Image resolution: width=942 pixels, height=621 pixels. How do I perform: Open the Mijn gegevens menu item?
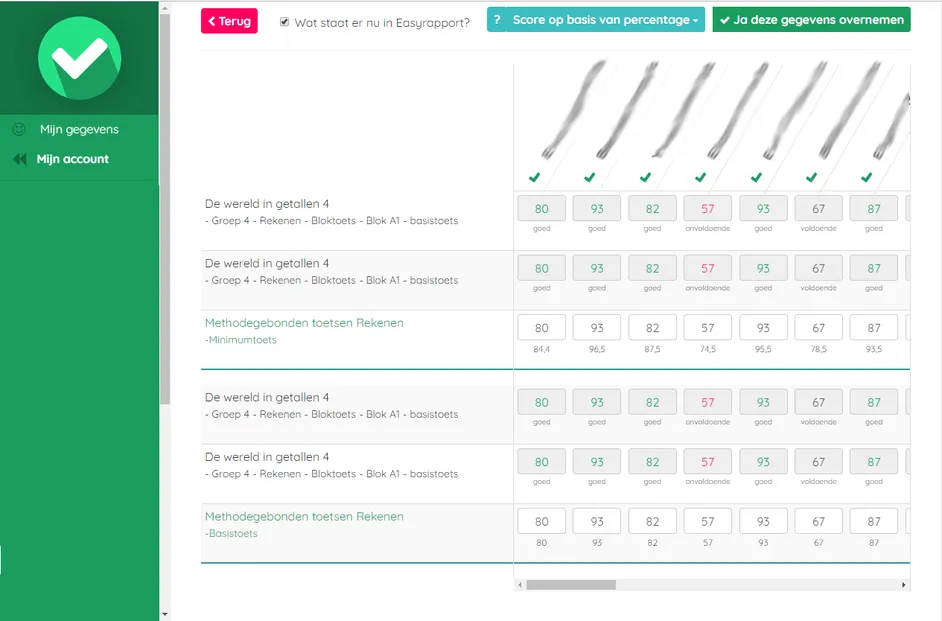click(x=79, y=129)
